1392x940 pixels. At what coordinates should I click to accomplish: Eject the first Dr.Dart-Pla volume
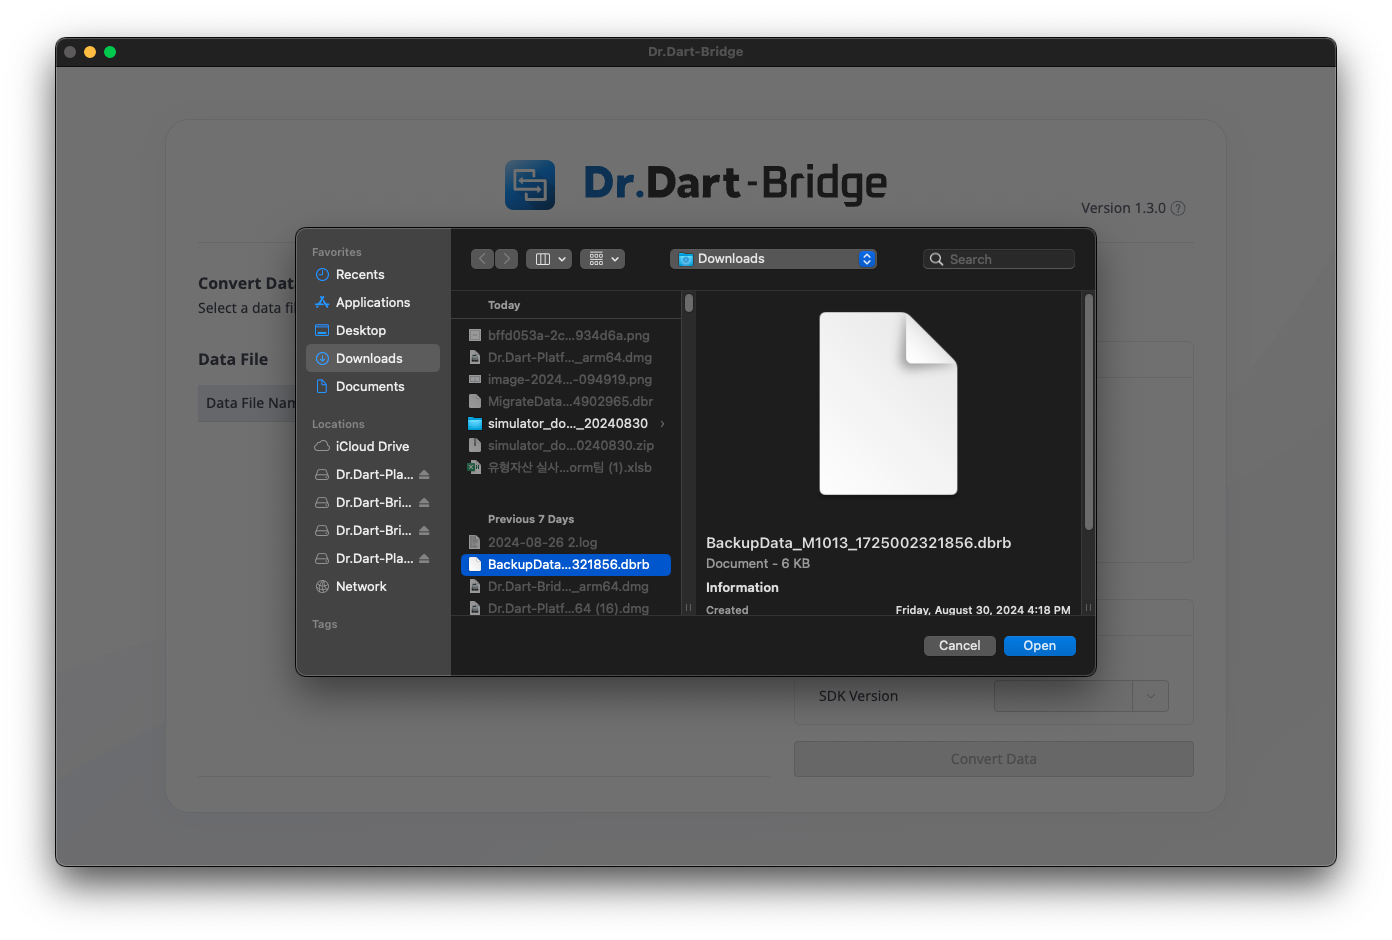(424, 475)
